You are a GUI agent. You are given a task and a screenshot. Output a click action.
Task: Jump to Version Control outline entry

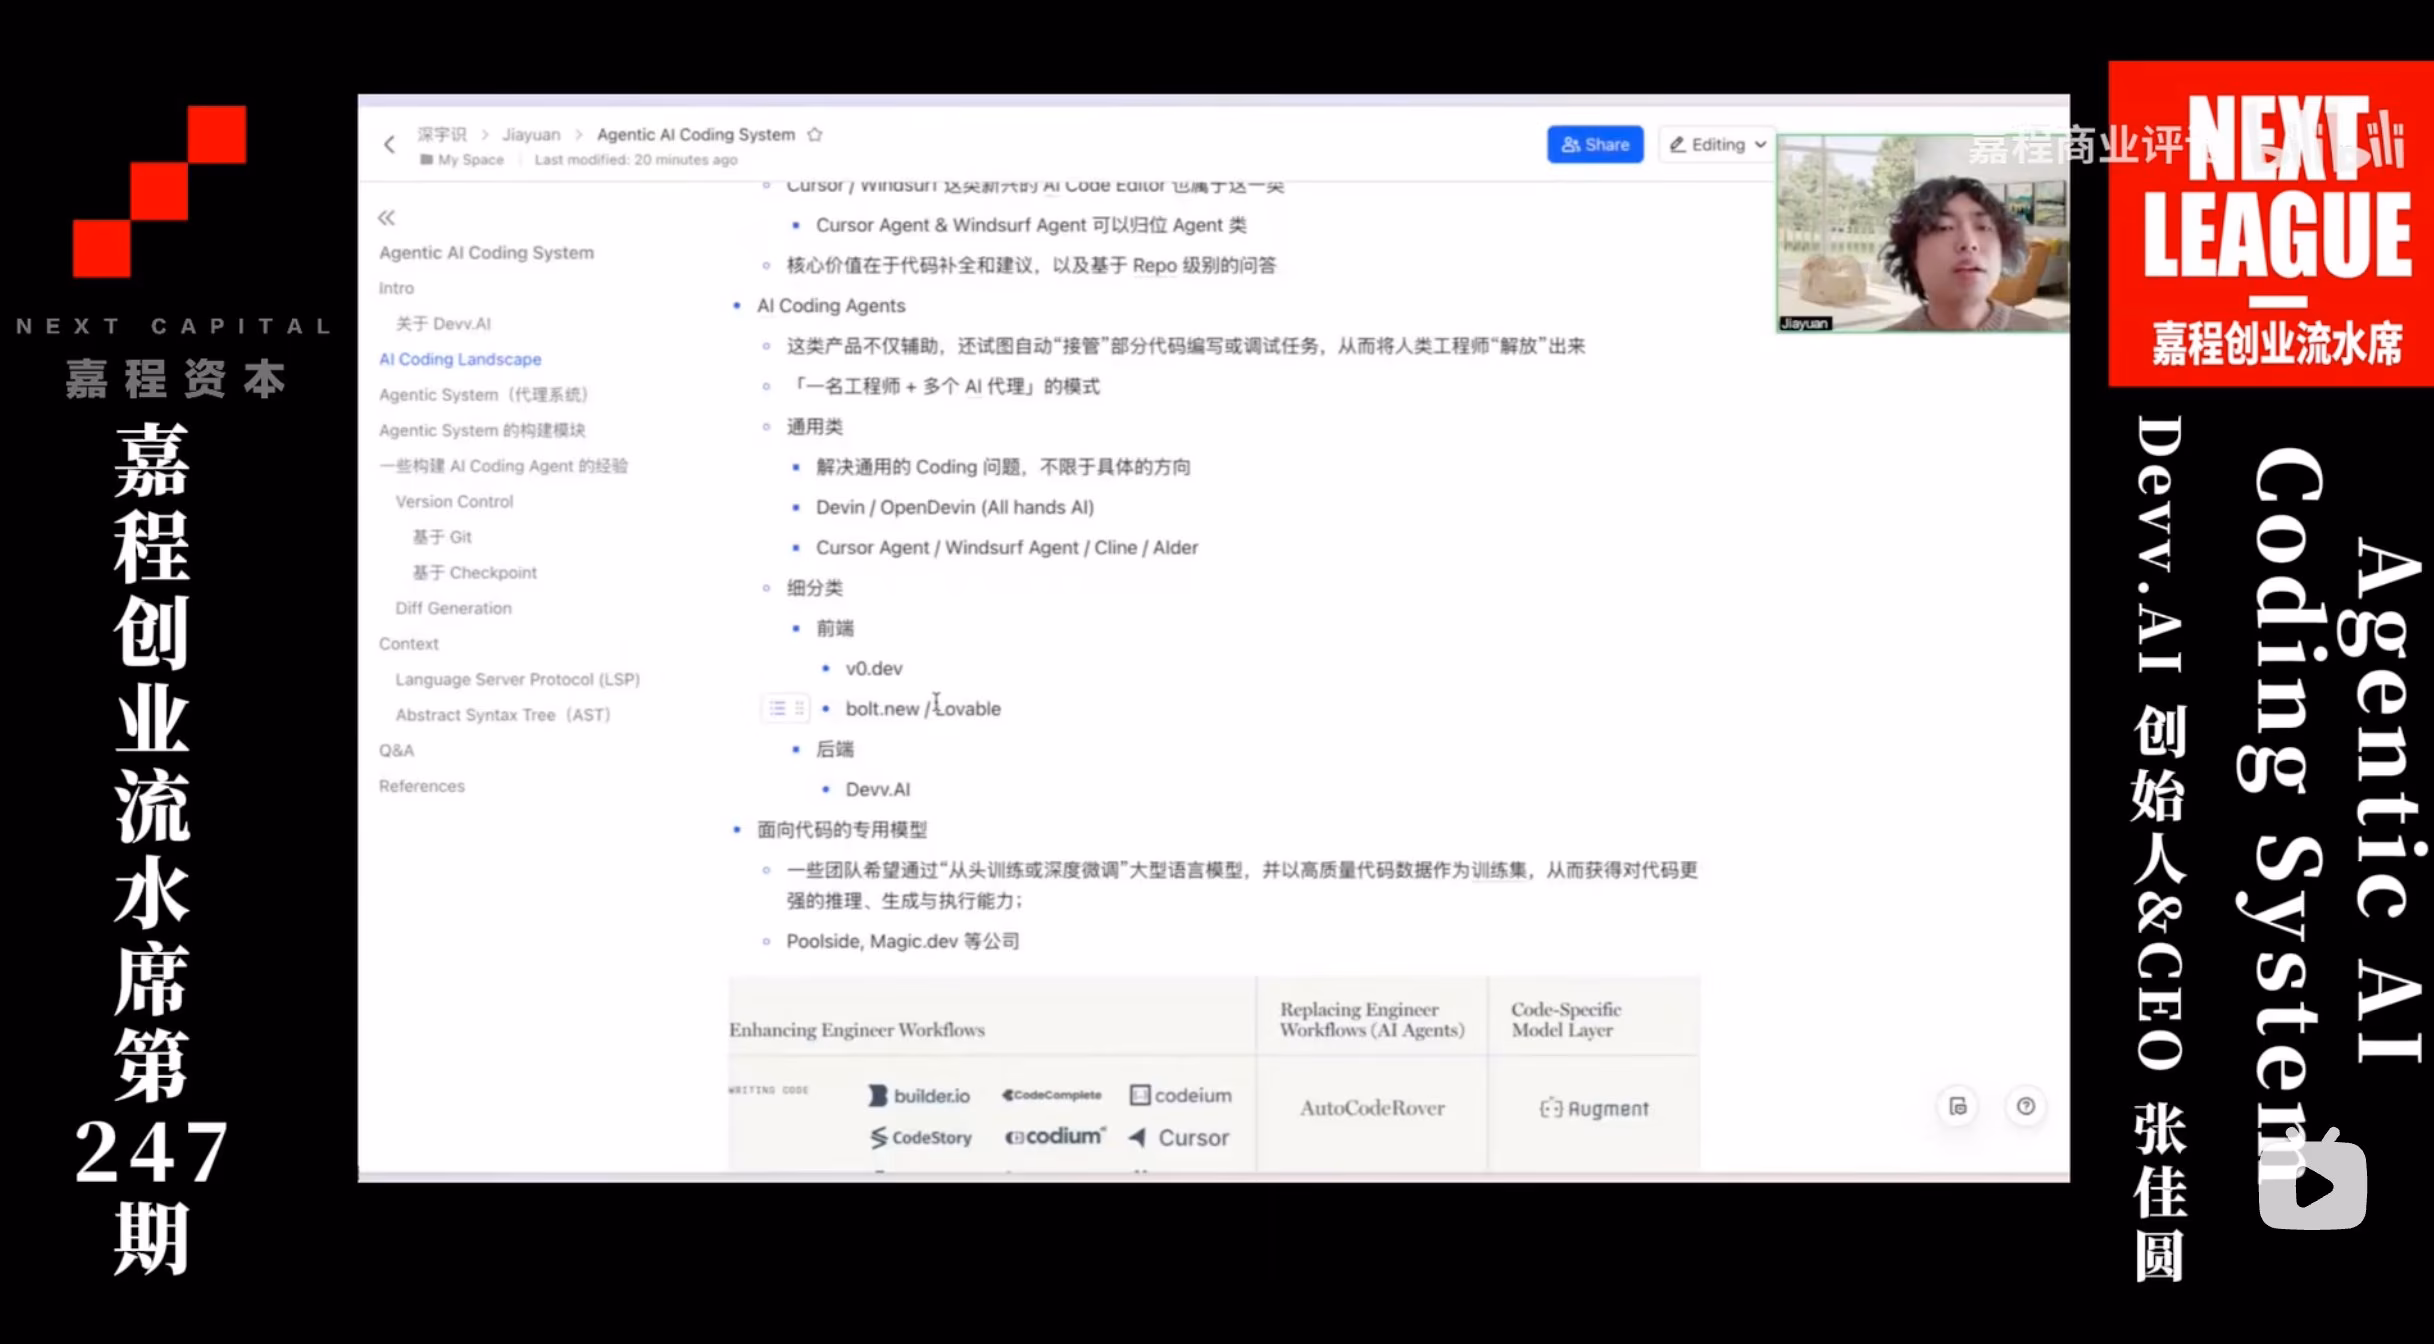[454, 501]
